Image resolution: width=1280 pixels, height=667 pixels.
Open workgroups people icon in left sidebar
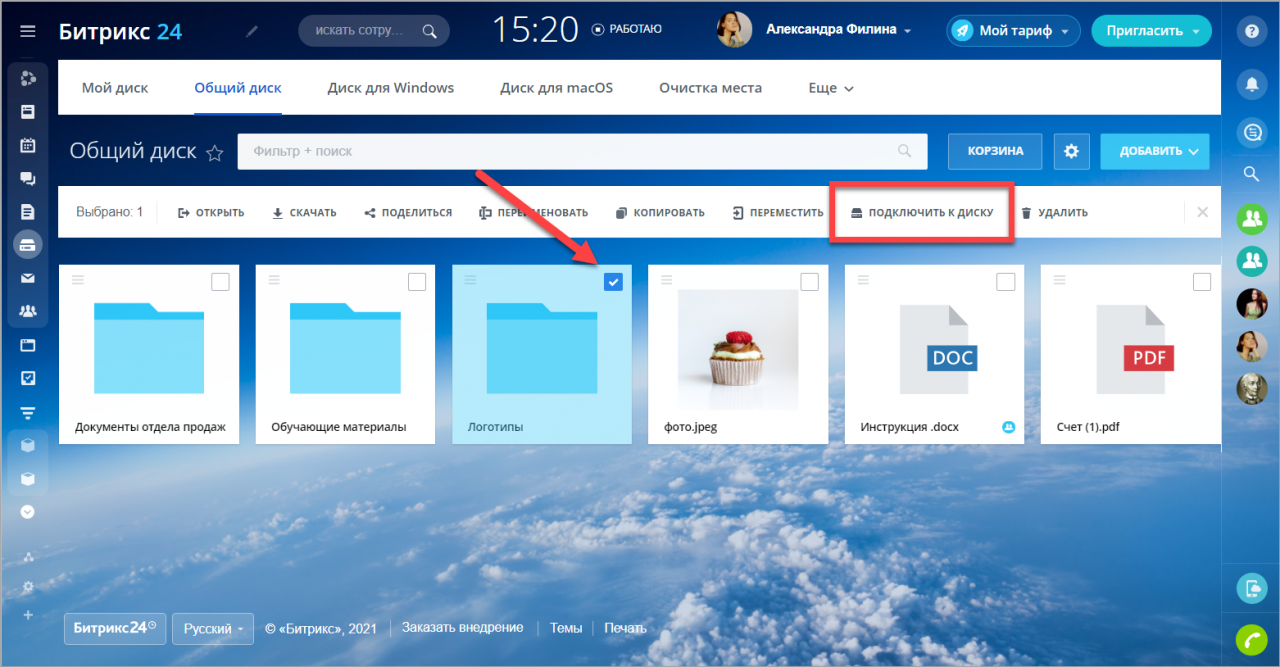pyautogui.click(x=28, y=312)
